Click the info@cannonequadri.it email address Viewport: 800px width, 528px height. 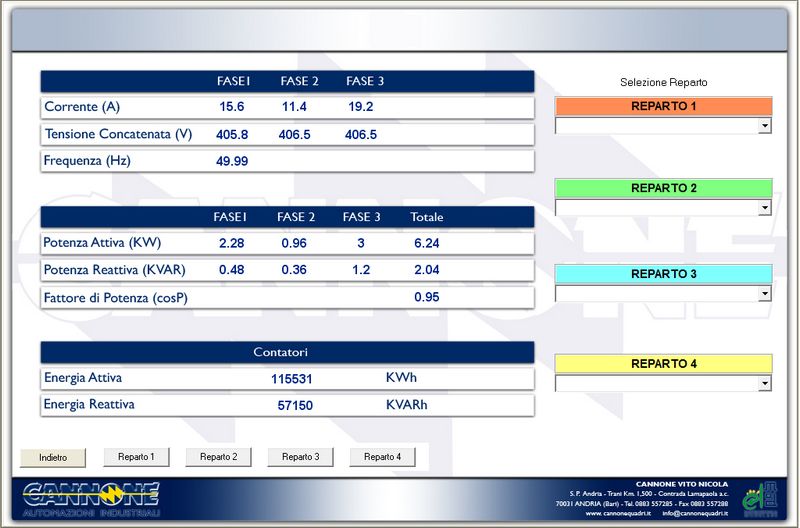coord(694,514)
